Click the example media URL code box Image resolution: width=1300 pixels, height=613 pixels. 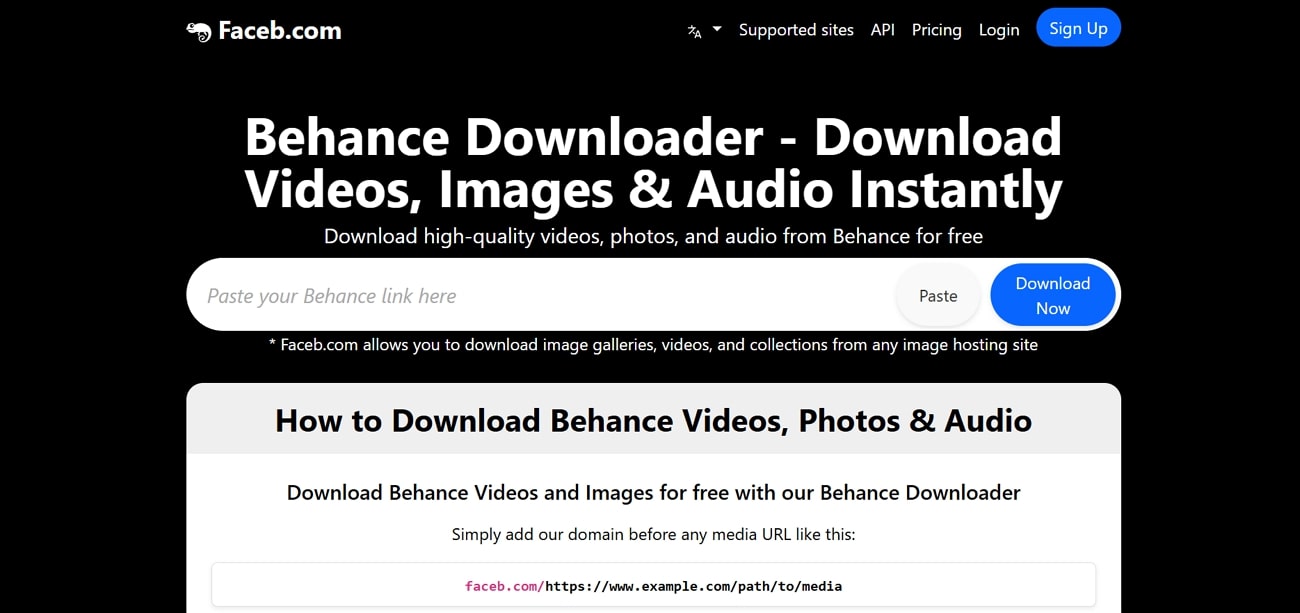click(x=653, y=585)
